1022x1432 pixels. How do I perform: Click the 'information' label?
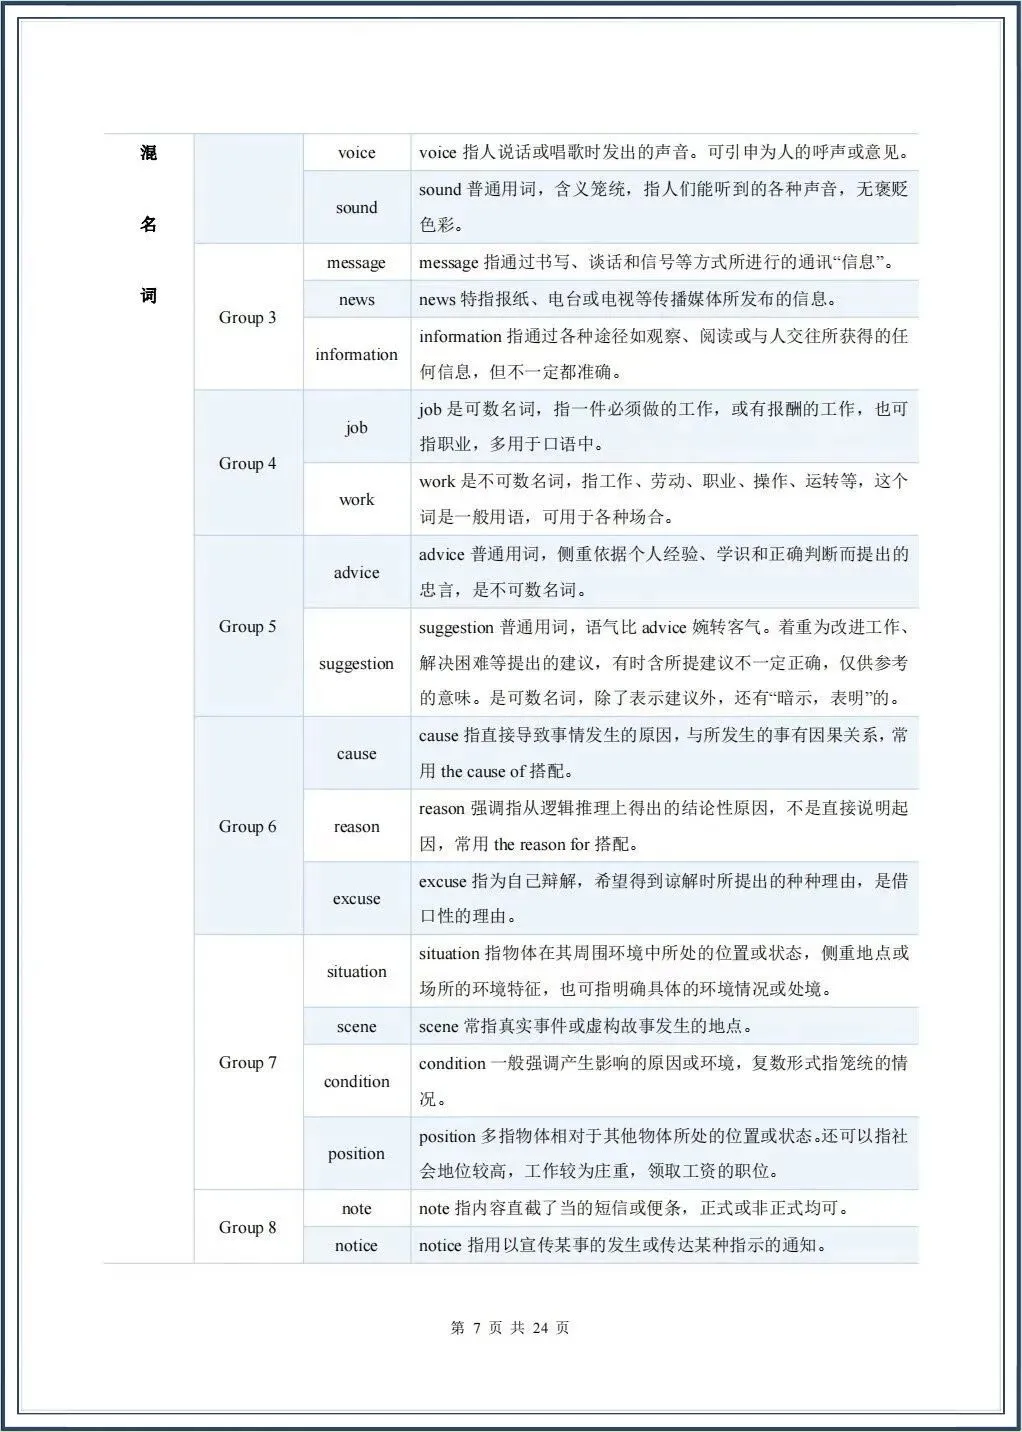(357, 354)
